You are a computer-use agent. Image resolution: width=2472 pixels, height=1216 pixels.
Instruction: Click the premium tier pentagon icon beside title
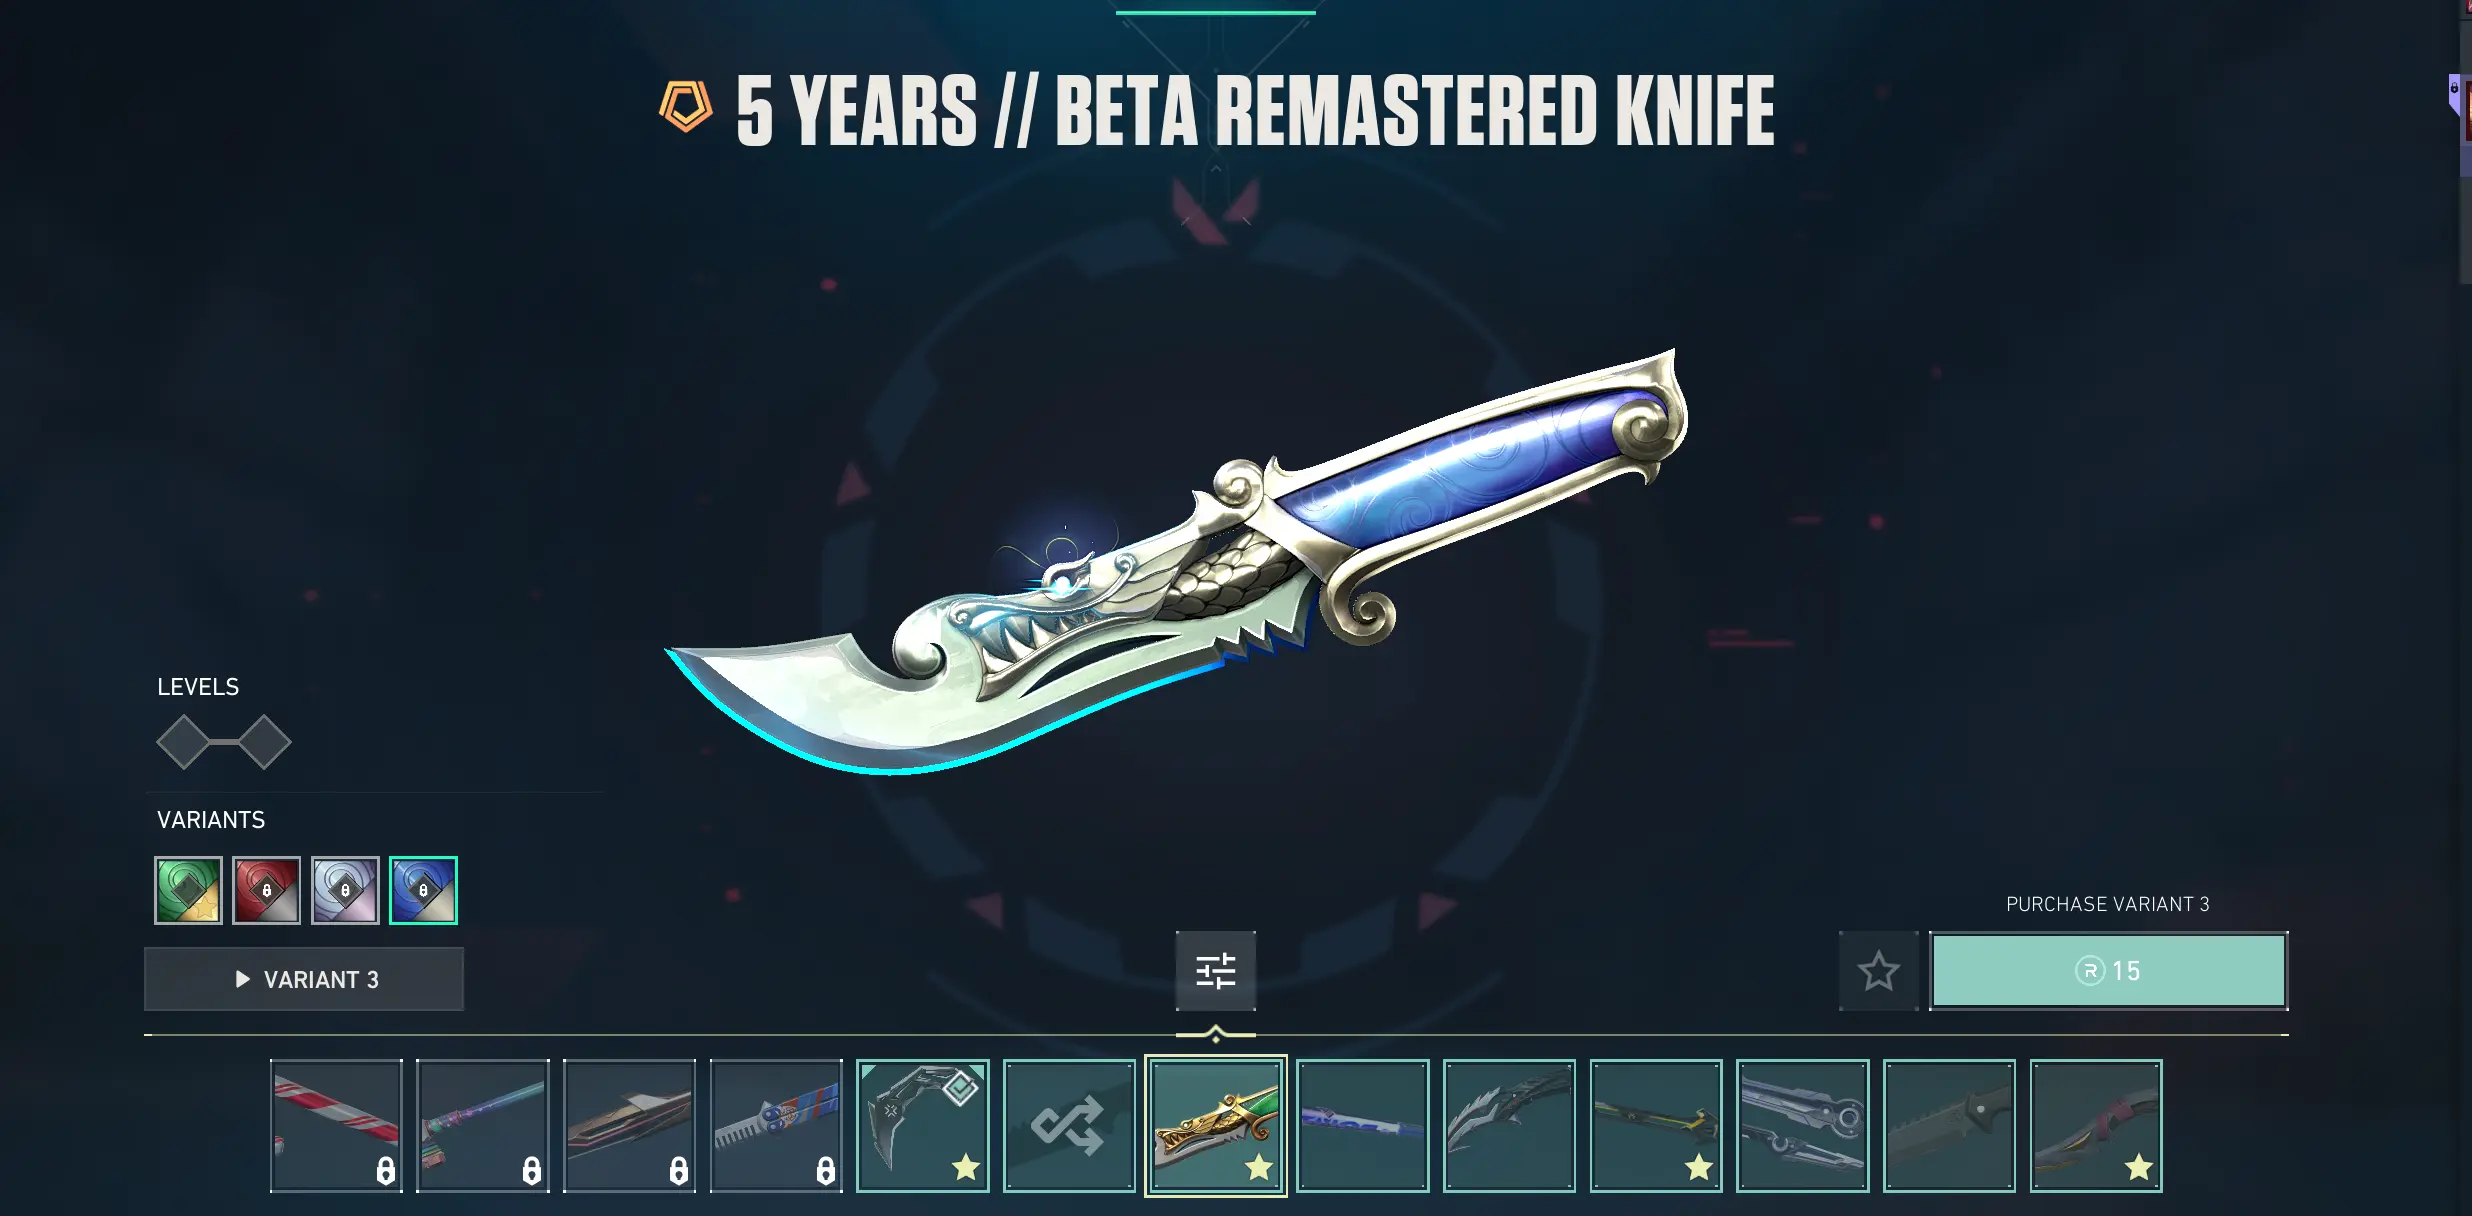[x=686, y=106]
